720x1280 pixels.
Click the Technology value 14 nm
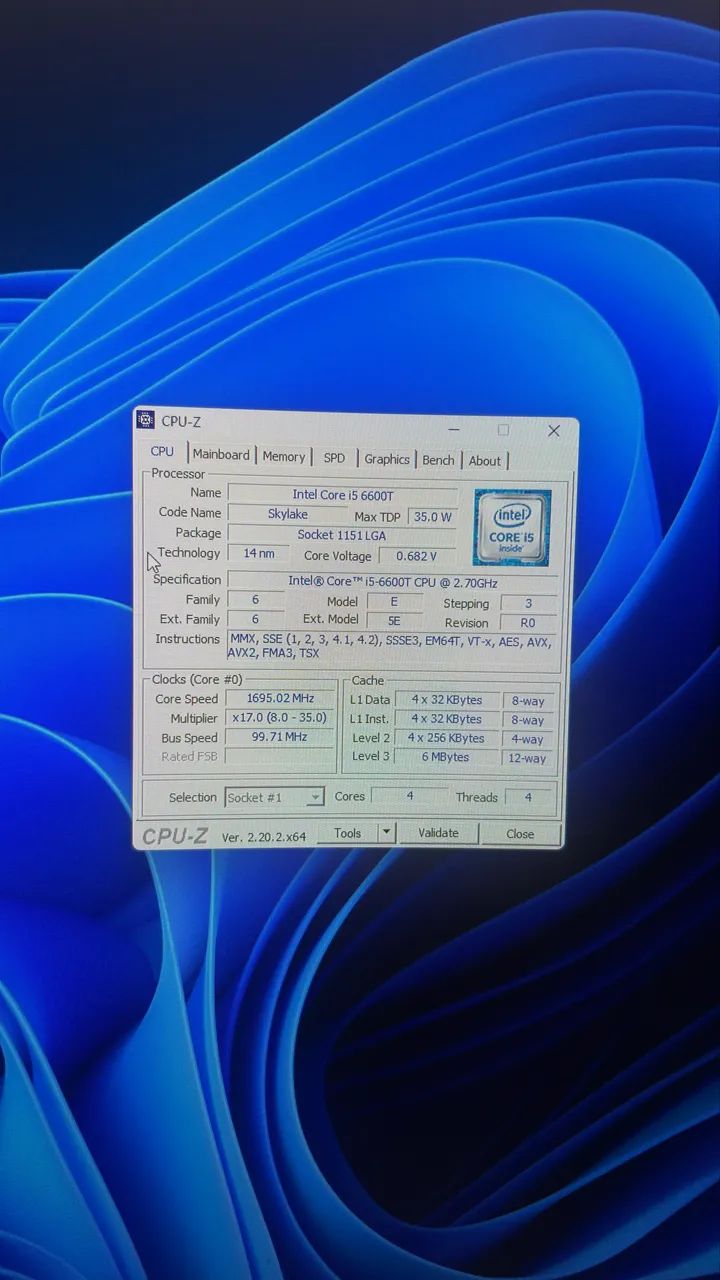[x=258, y=553]
